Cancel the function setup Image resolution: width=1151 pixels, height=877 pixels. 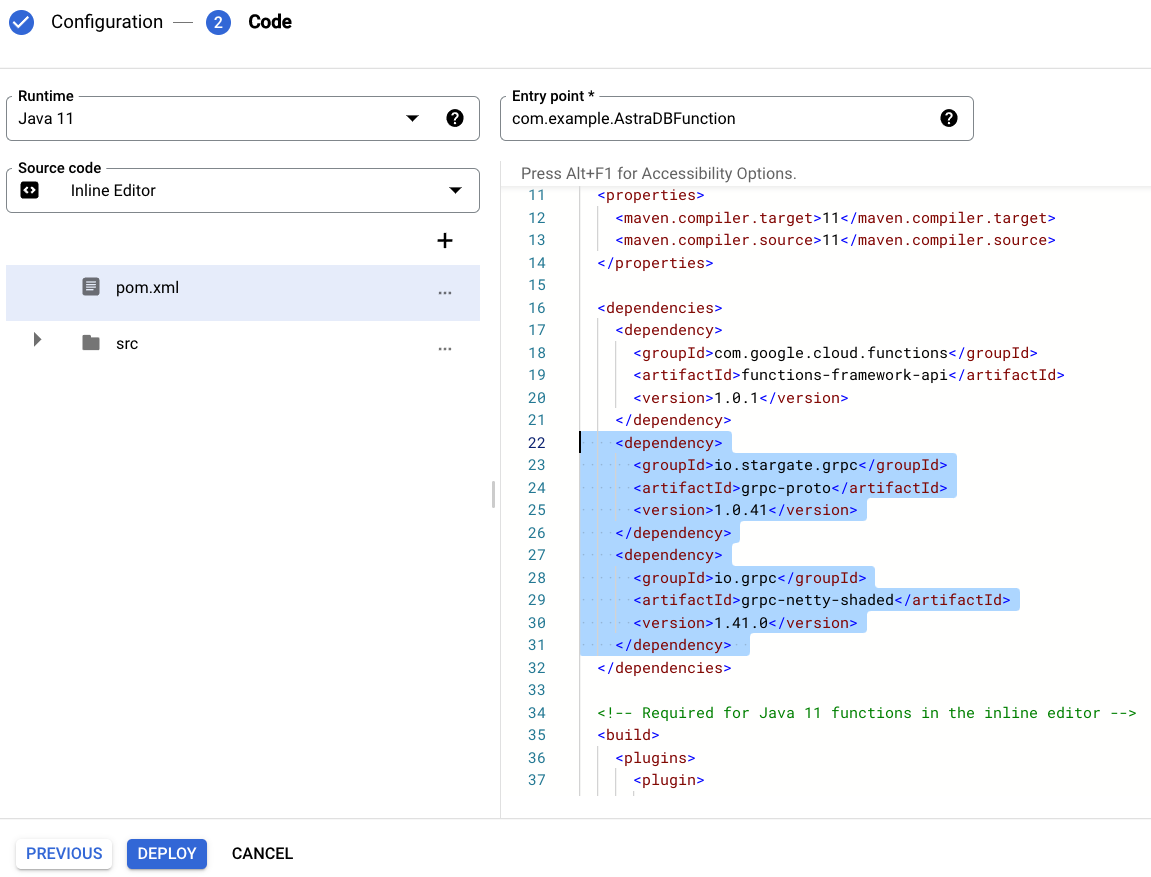tap(262, 854)
